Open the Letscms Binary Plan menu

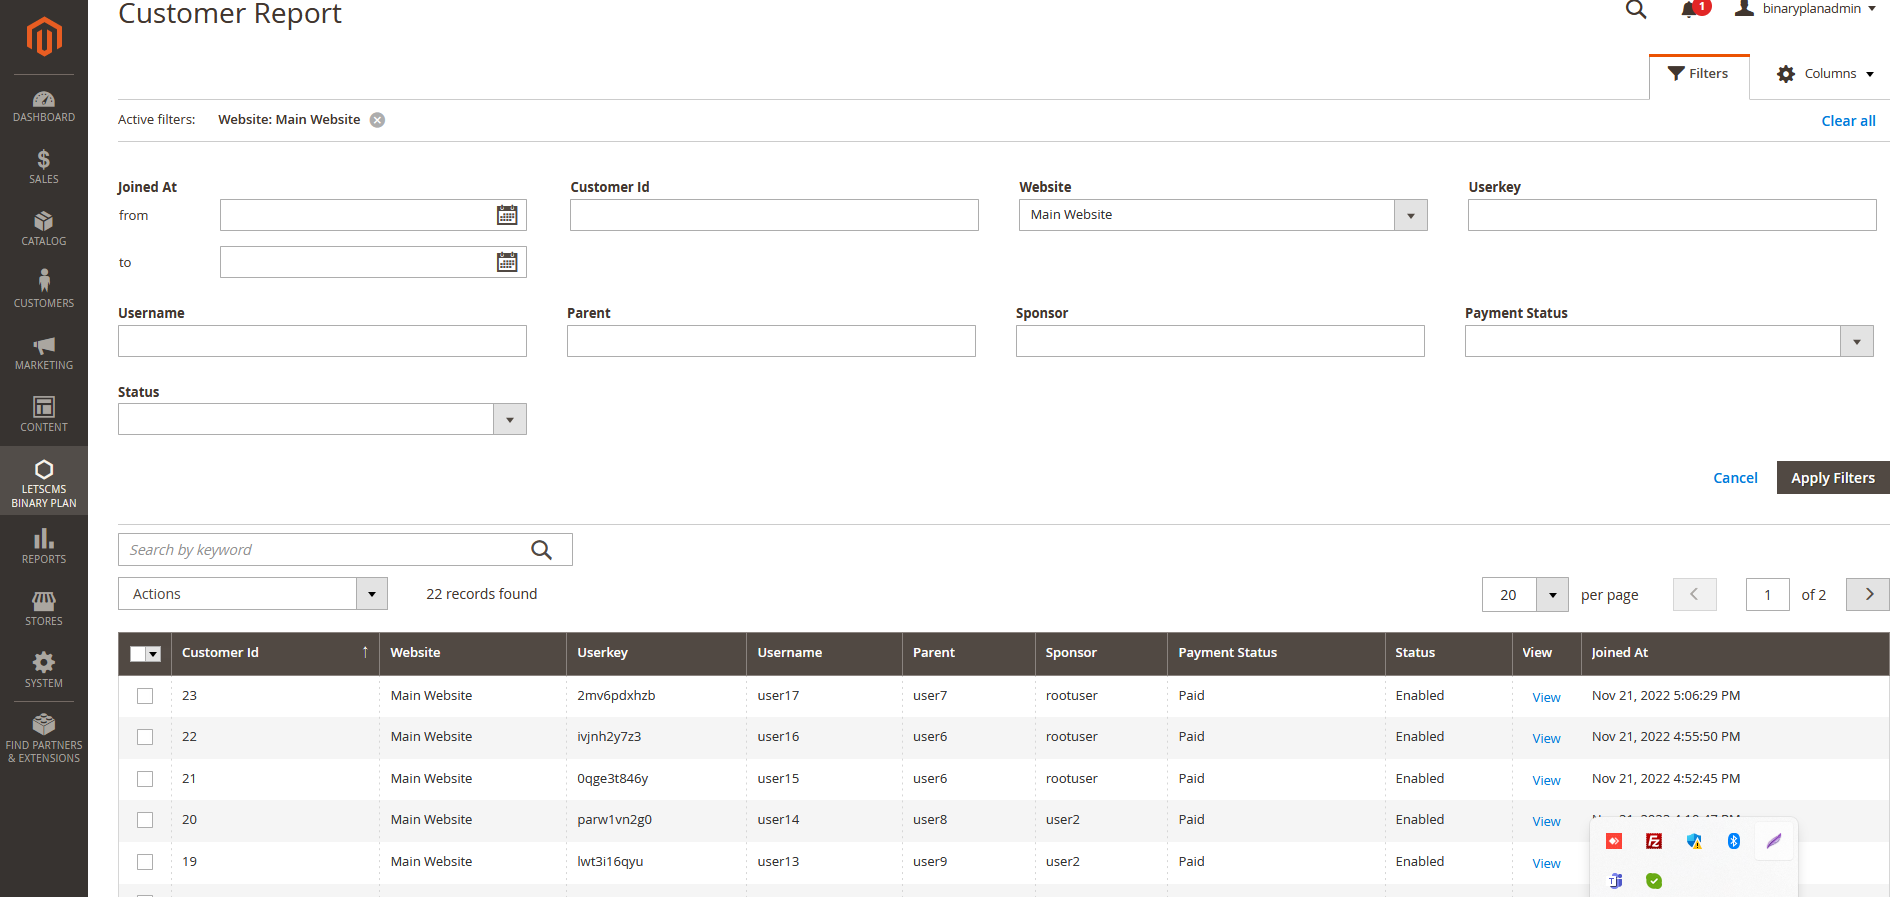44,482
